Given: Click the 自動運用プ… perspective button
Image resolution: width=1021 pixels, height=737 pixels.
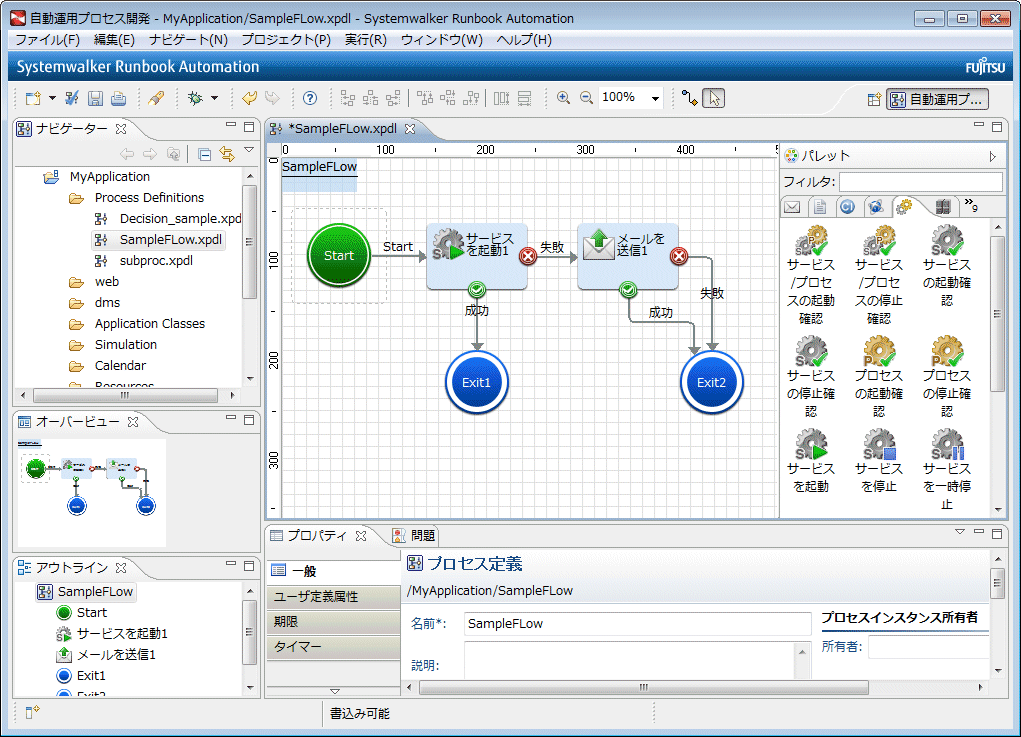Looking at the screenshot, I should (938, 100).
